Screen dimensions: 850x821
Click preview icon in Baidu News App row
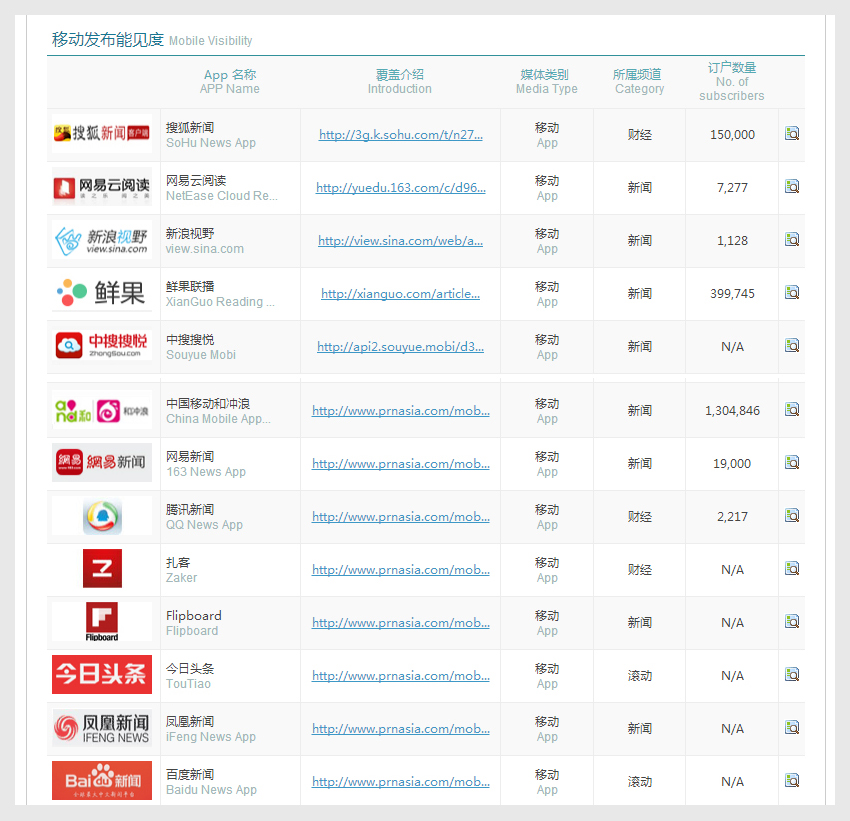tap(792, 780)
